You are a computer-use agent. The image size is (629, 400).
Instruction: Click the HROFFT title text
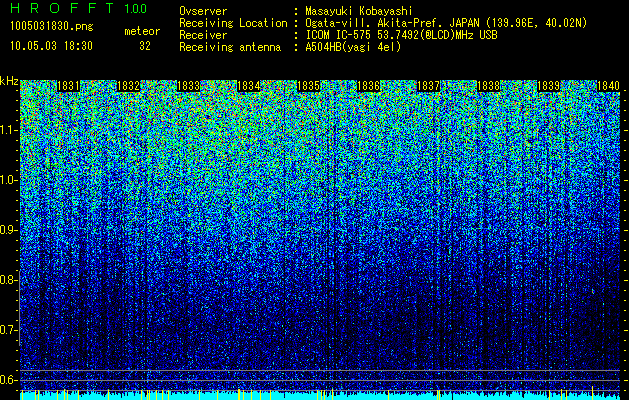tap(62, 8)
